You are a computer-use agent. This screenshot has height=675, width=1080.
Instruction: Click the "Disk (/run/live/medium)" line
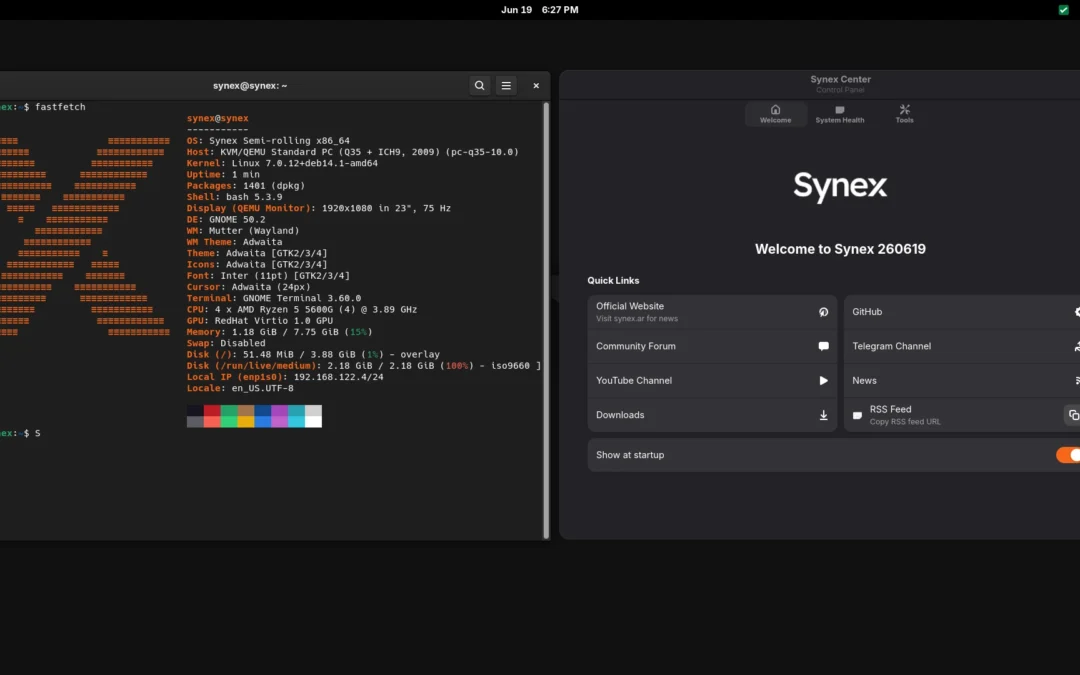[364, 366]
